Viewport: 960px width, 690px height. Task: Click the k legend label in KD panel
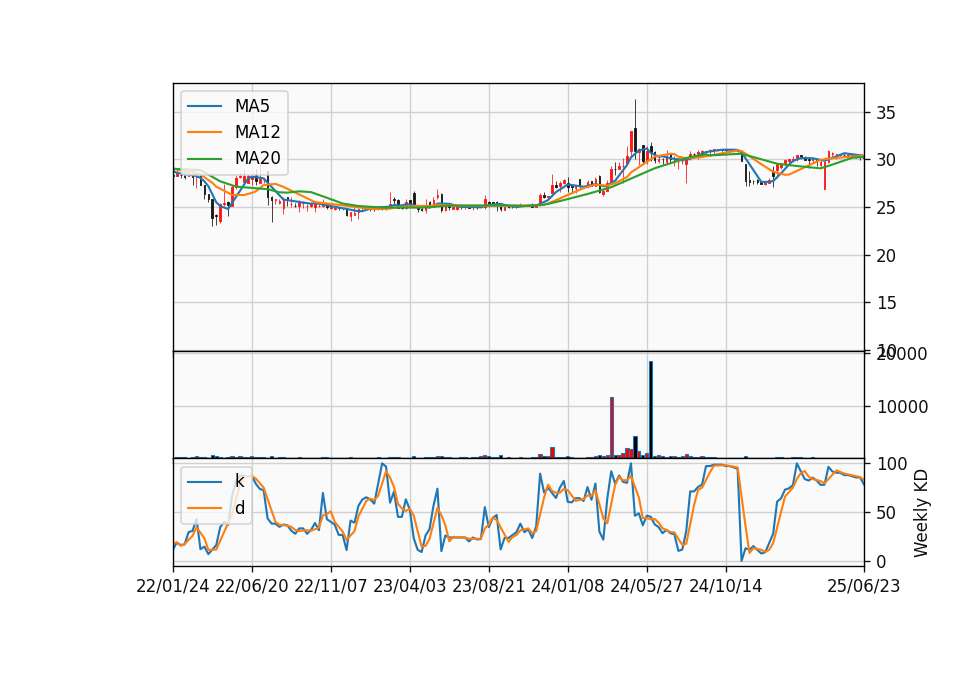[x=239, y=481]
